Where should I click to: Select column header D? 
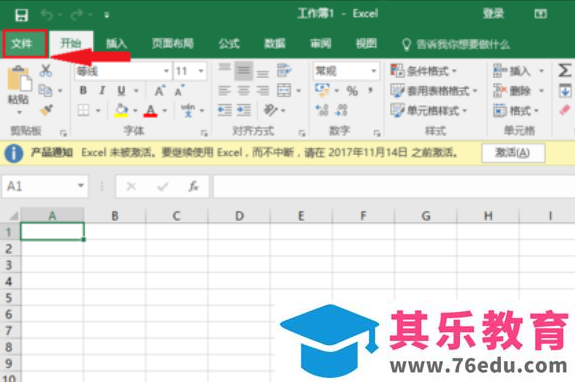pyautogui.click(x=239, y=216)
